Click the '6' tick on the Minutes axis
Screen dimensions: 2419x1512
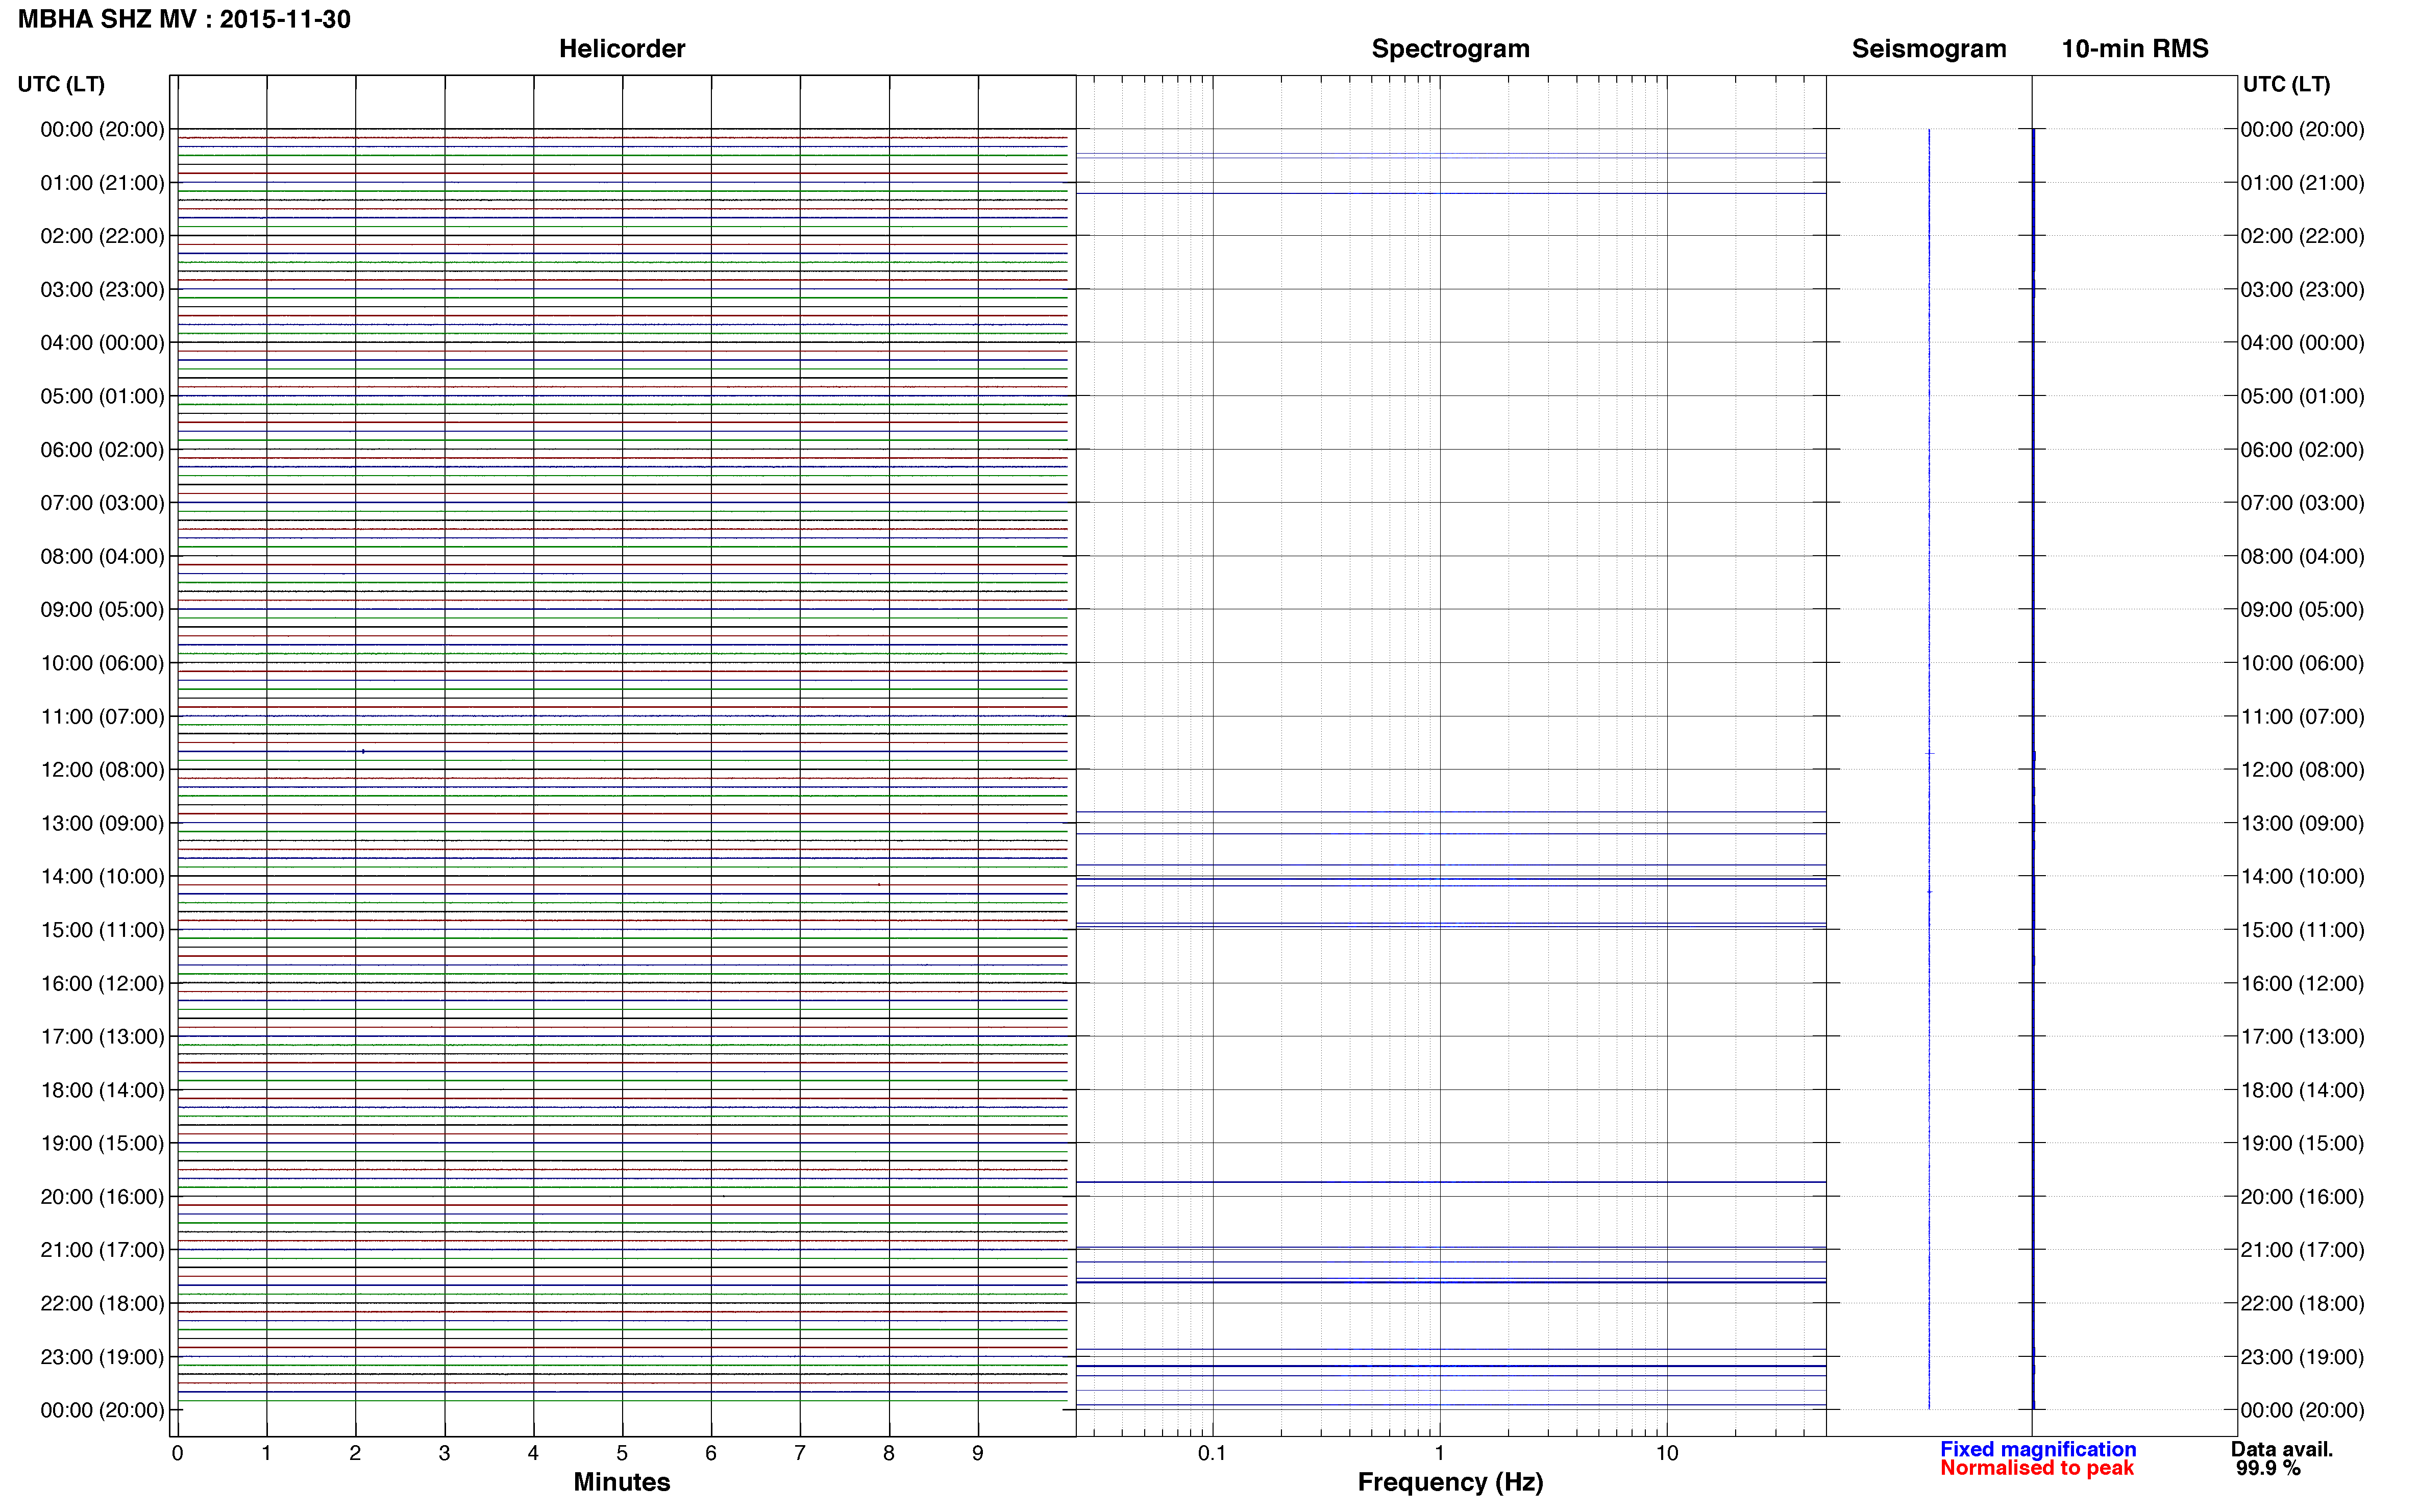(x=711, y=1453)
